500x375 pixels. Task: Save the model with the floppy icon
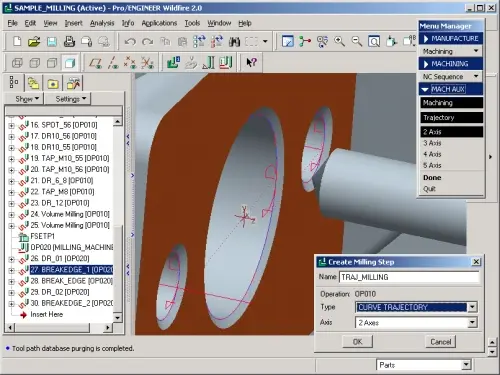52,42
